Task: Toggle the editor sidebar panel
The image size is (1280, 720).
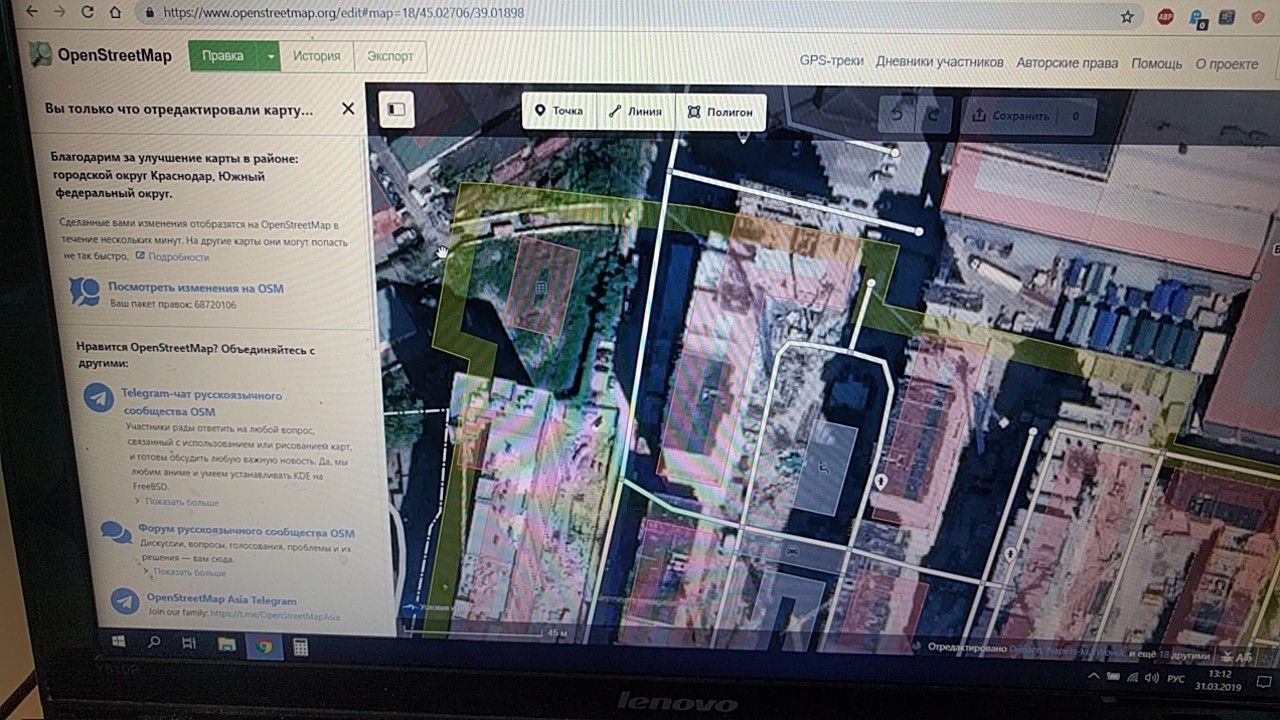Action: [x=397, y=109]
